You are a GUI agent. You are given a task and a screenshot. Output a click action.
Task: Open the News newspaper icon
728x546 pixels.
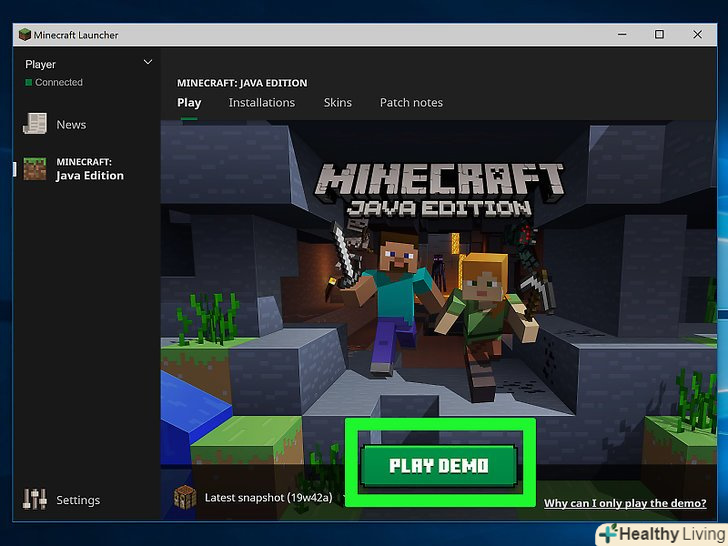(x=36, y=124)
